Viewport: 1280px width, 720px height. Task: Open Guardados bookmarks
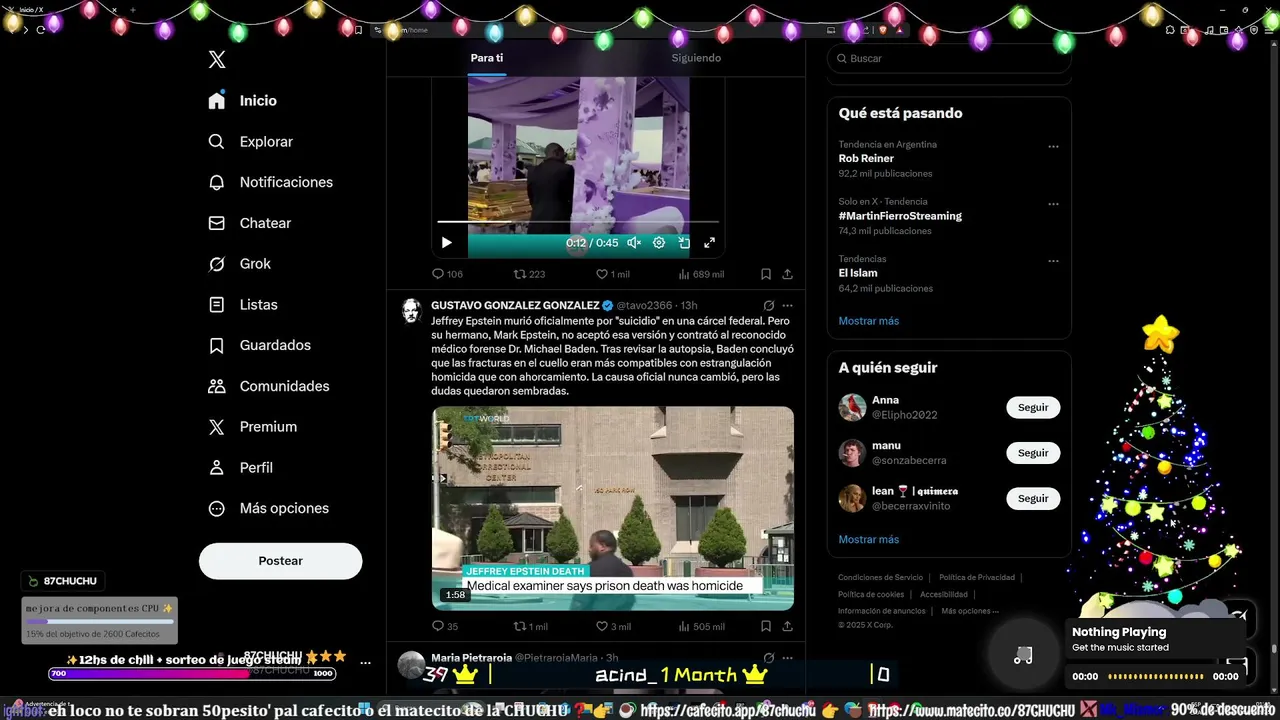259,345
